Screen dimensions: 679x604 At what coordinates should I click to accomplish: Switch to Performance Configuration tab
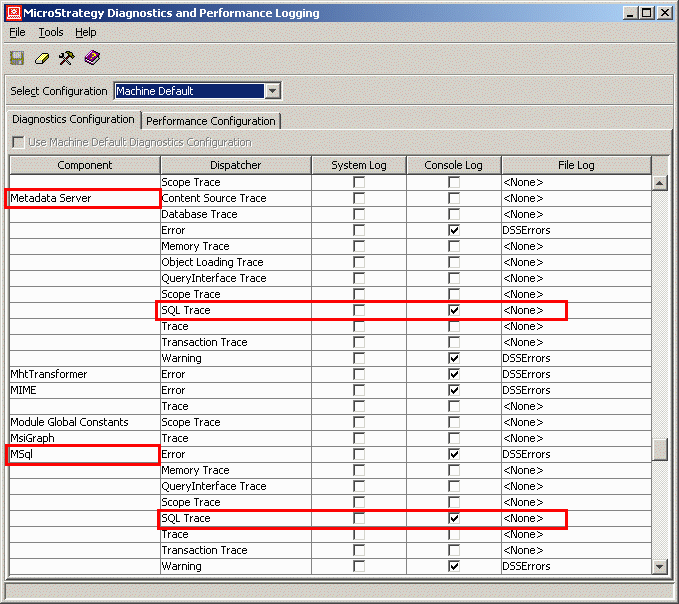pyautogui.click(x=210, y=121)
